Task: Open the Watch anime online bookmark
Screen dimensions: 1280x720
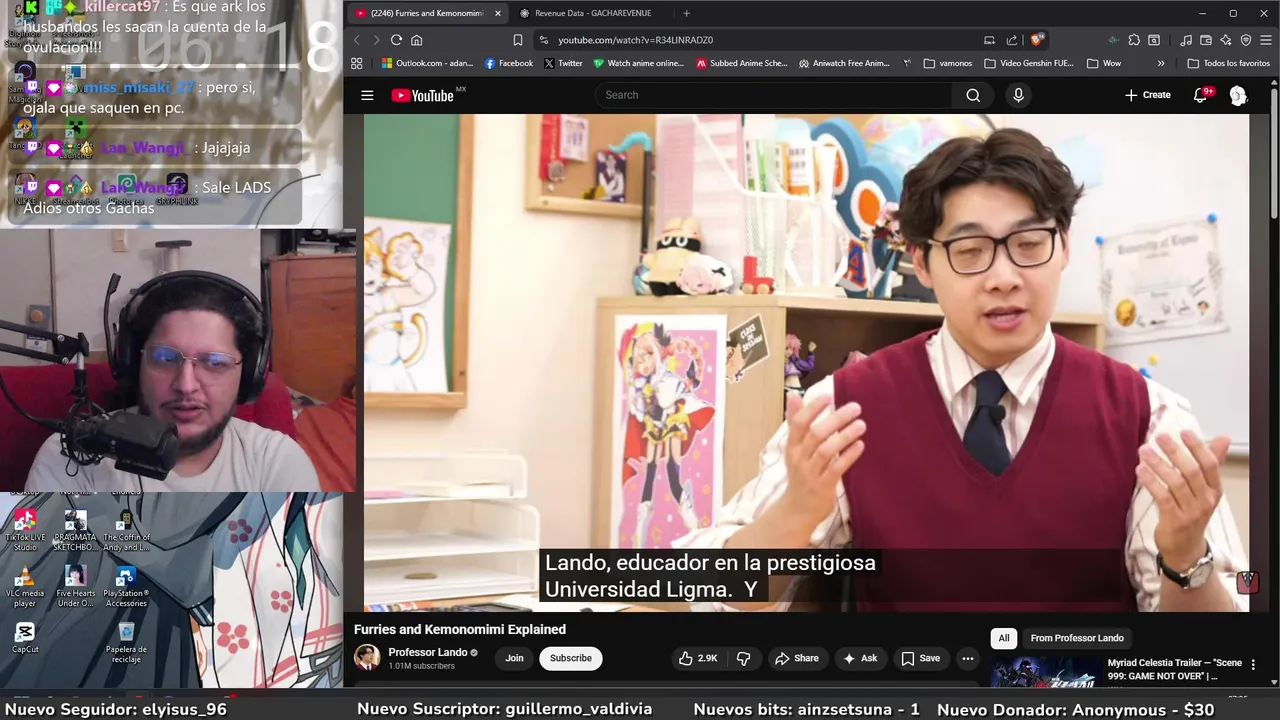Action: [639, 63]
